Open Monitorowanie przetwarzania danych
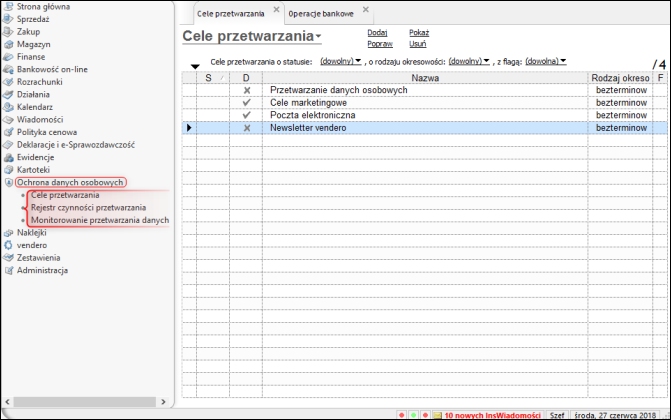Screen dimensions: 671x420 pos(100,220)
